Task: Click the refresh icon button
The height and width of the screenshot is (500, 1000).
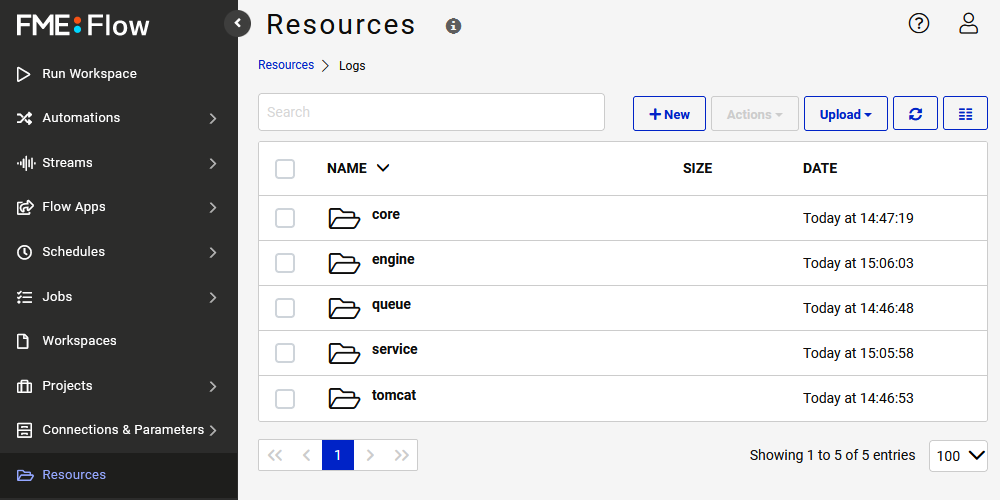Action: pos(915,114)
